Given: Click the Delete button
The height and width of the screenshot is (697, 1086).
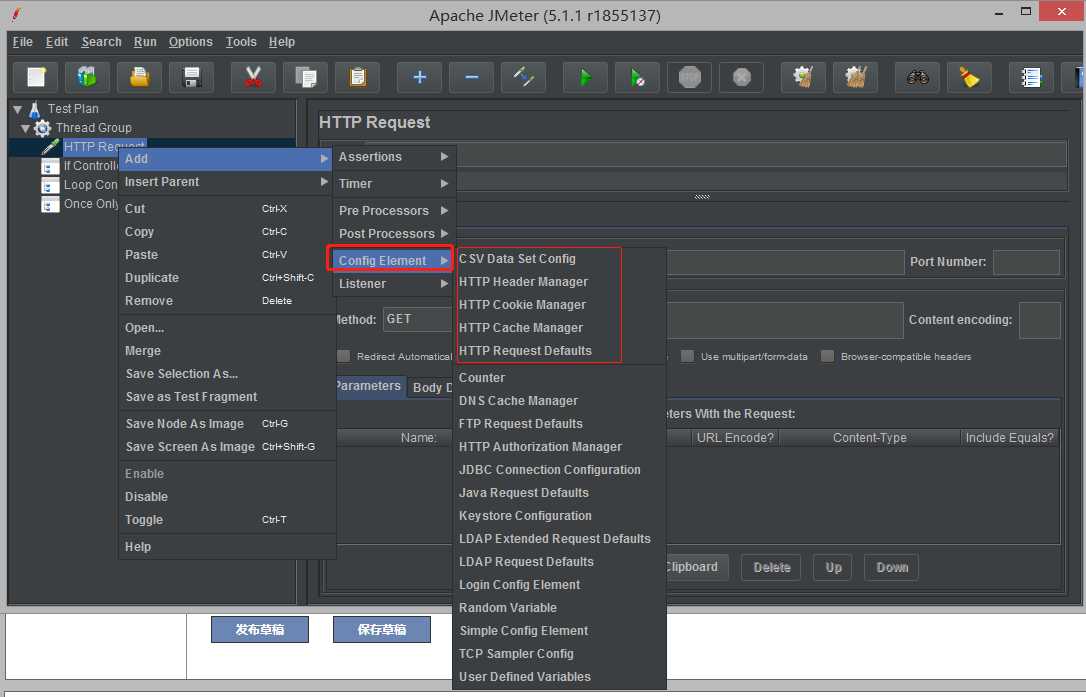Looking at the screenshot, I should pyautogui.click(x=771, y=567).
